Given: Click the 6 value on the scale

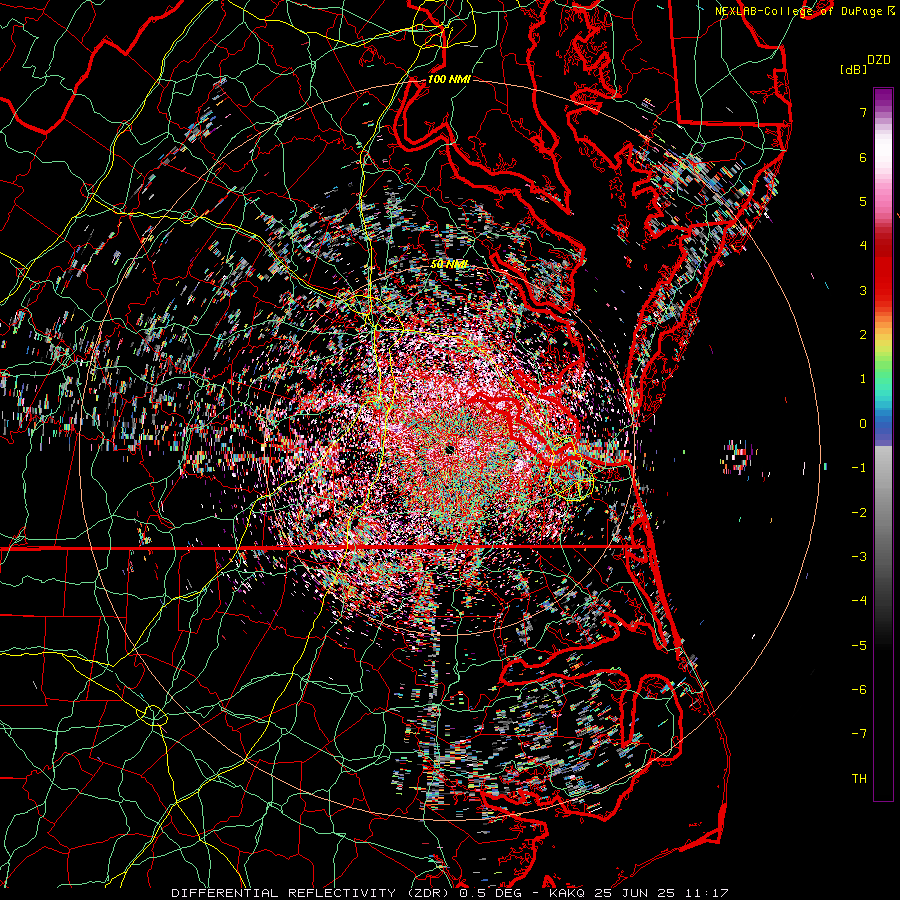Looking at the screenshot, I should 863,157.
